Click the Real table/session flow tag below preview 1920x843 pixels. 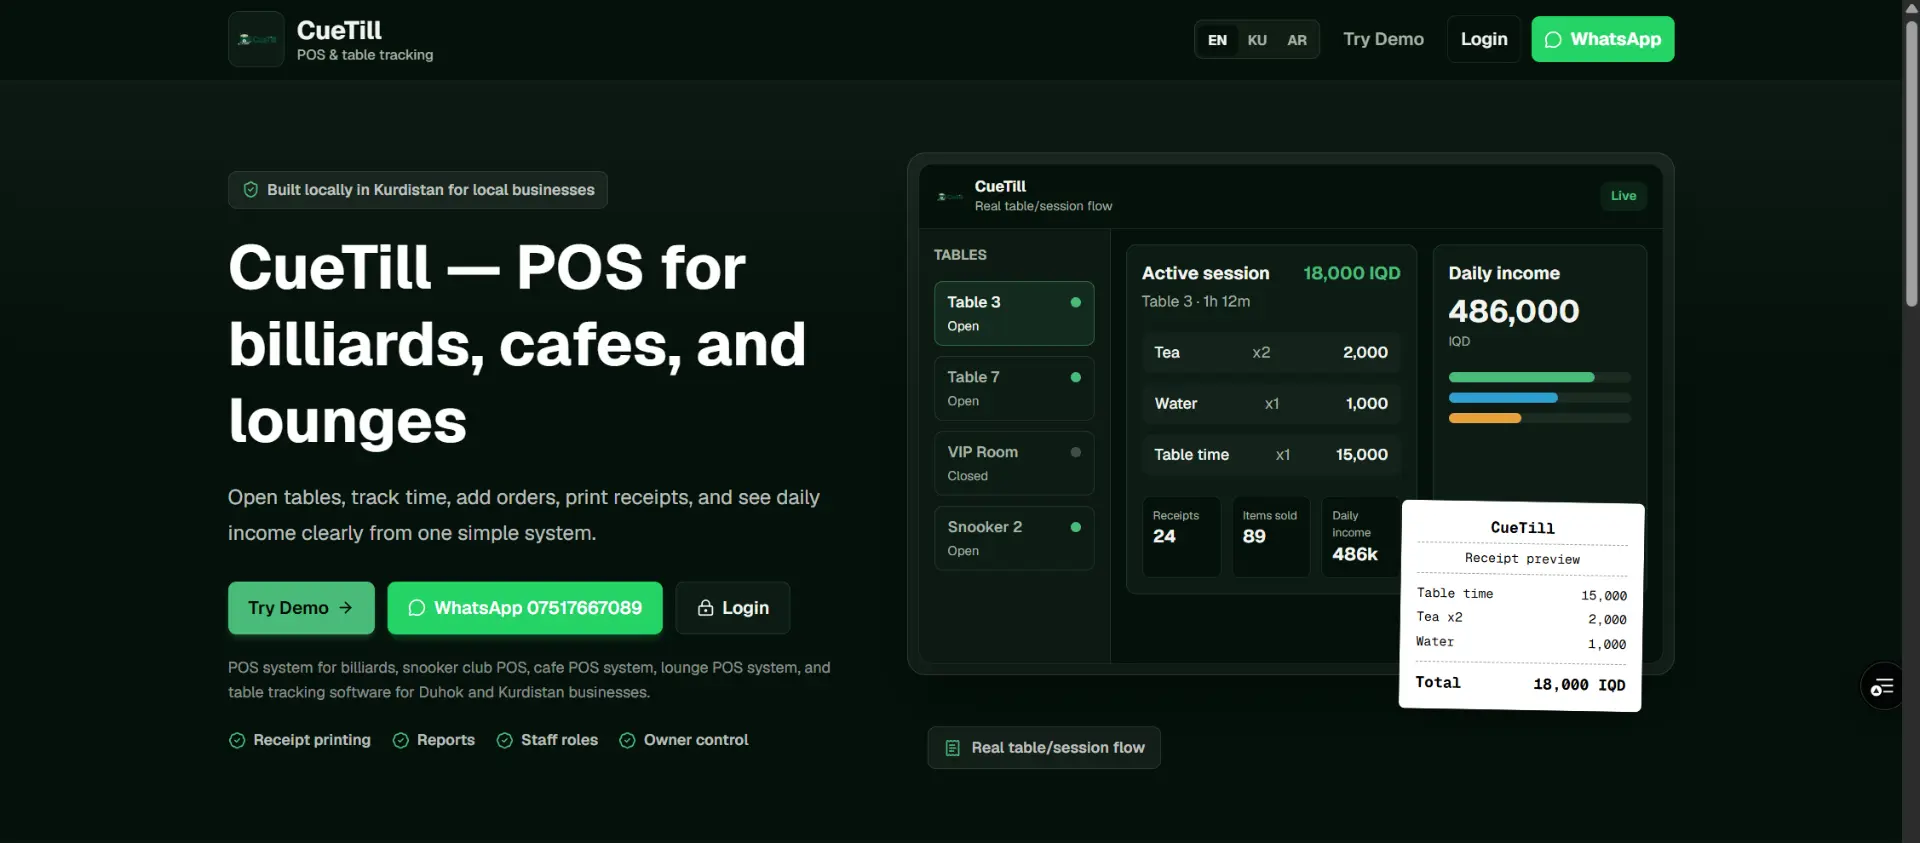[1044, 748]
